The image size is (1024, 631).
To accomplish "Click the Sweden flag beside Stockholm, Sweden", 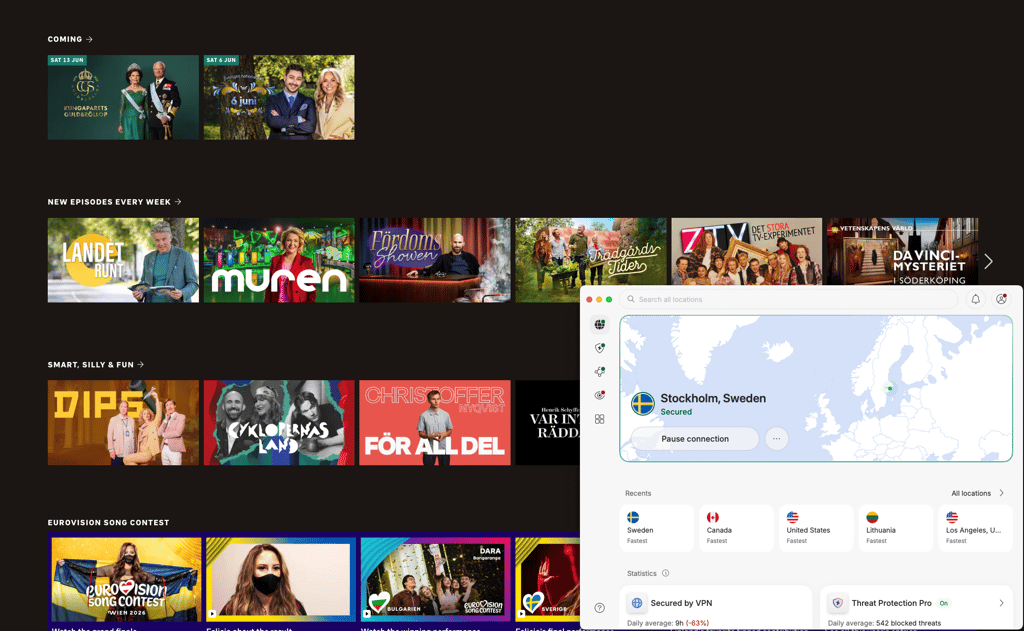I will (x=643, y=404).
